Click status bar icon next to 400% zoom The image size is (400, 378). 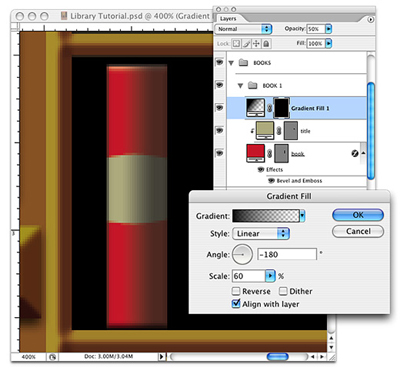click(52, 357)
